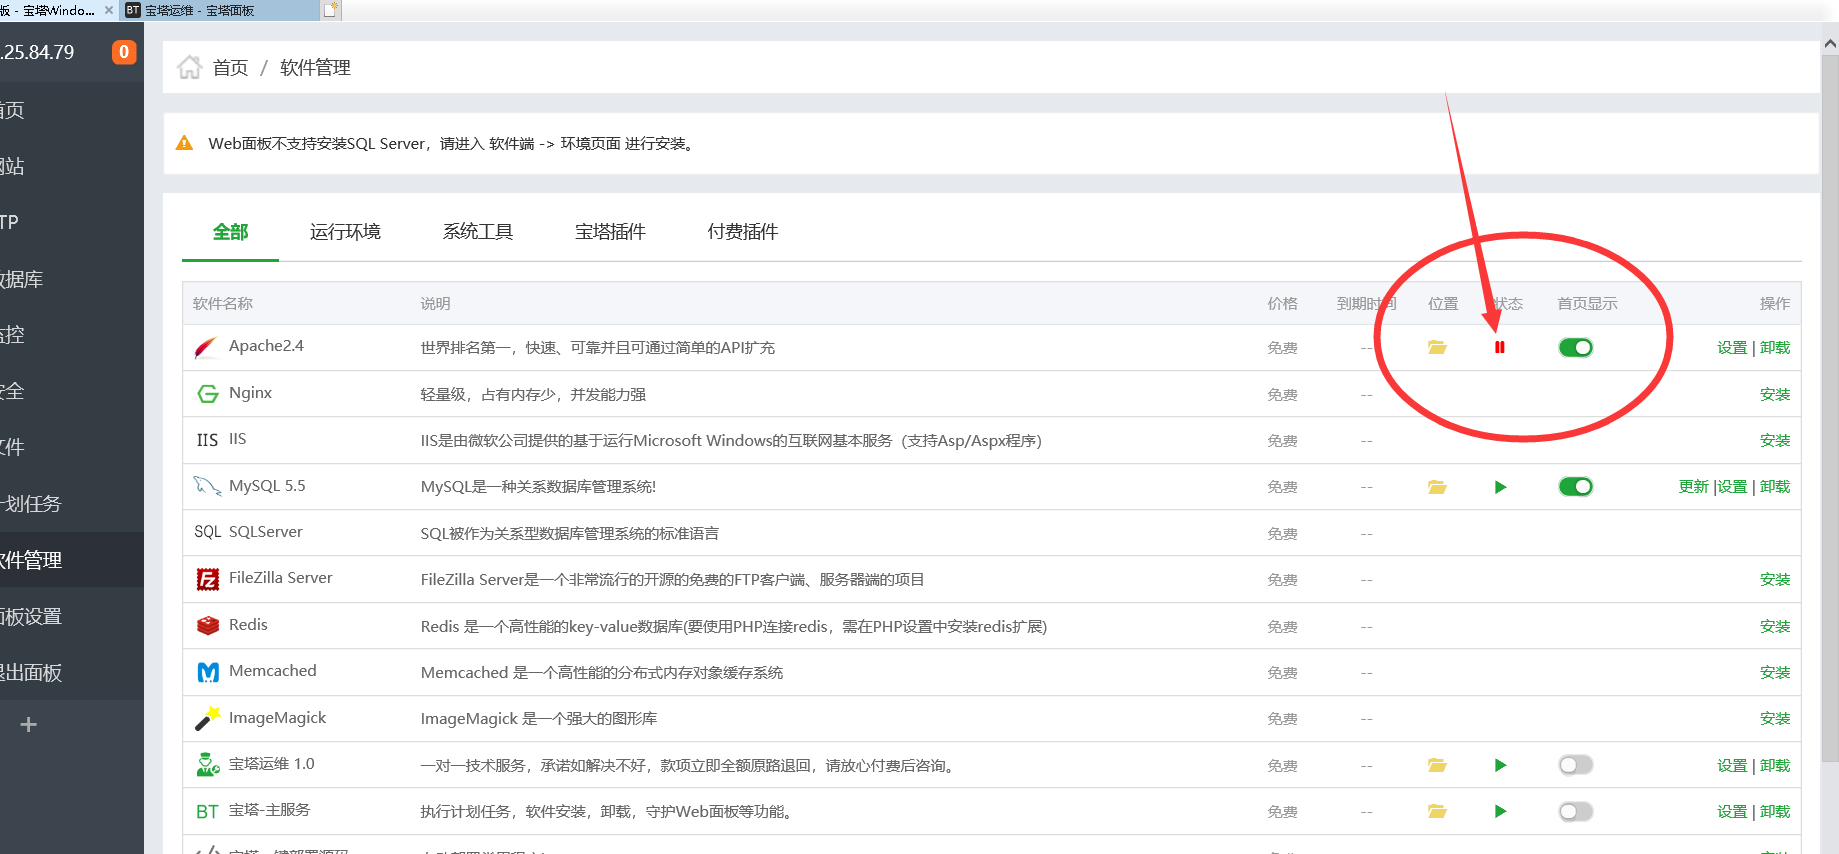
Task: Click the ImageMagick wand icon
Action: tap(207, 718)
